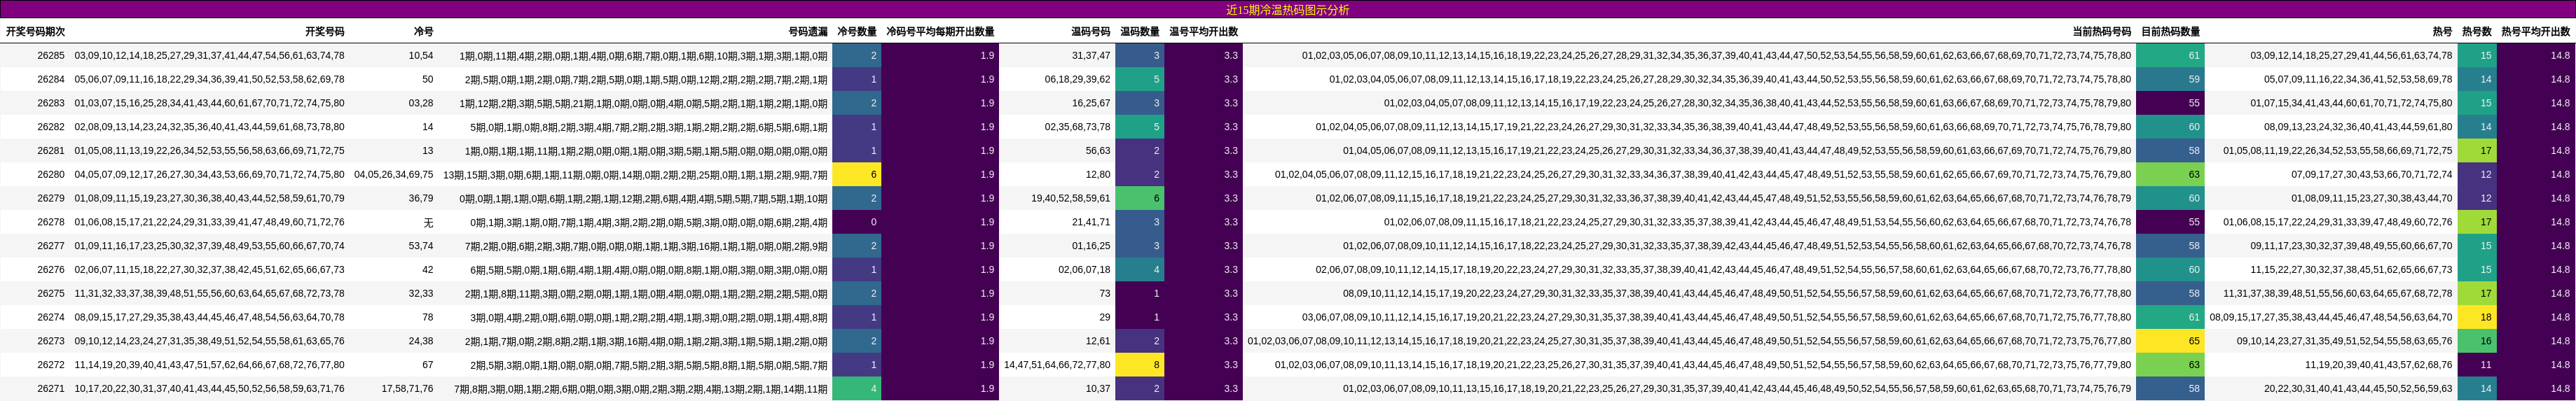Click green warm count cell '6' in row 26279
This screenshot has height=401, width=2576.
point(1140,198)
